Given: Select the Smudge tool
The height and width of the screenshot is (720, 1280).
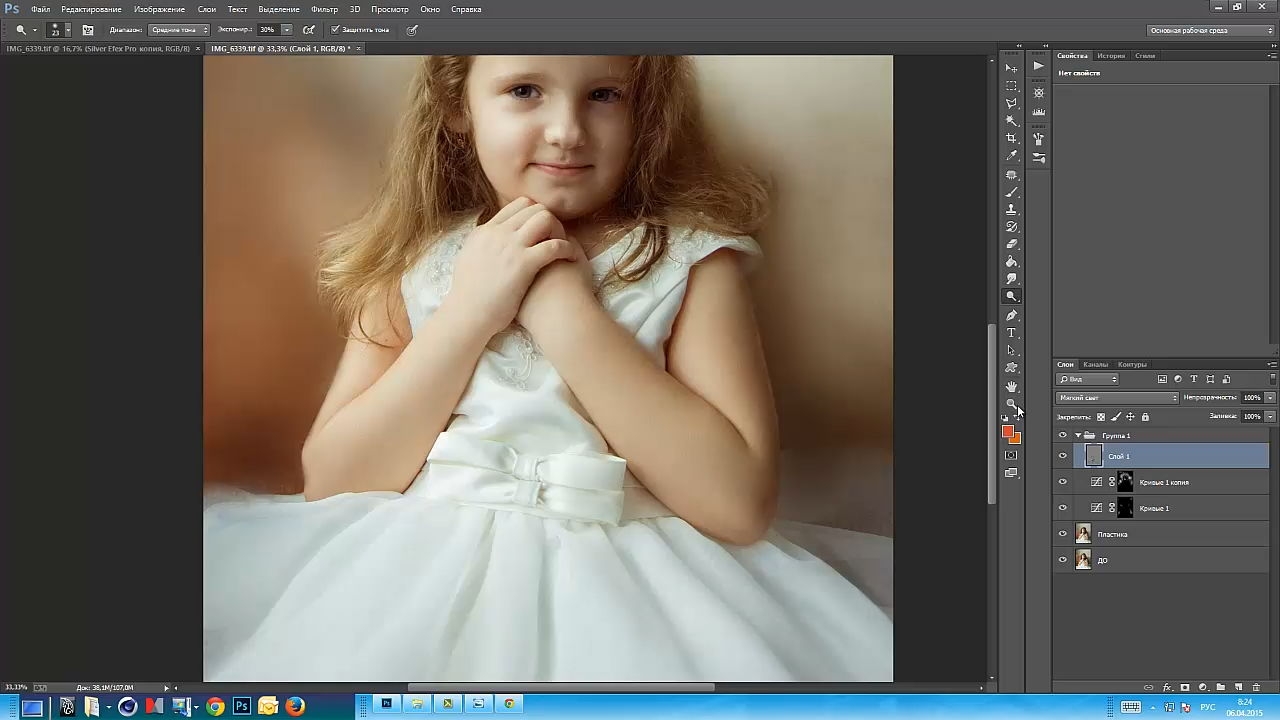Looking at the screenshot, I should click(1012, 279).
